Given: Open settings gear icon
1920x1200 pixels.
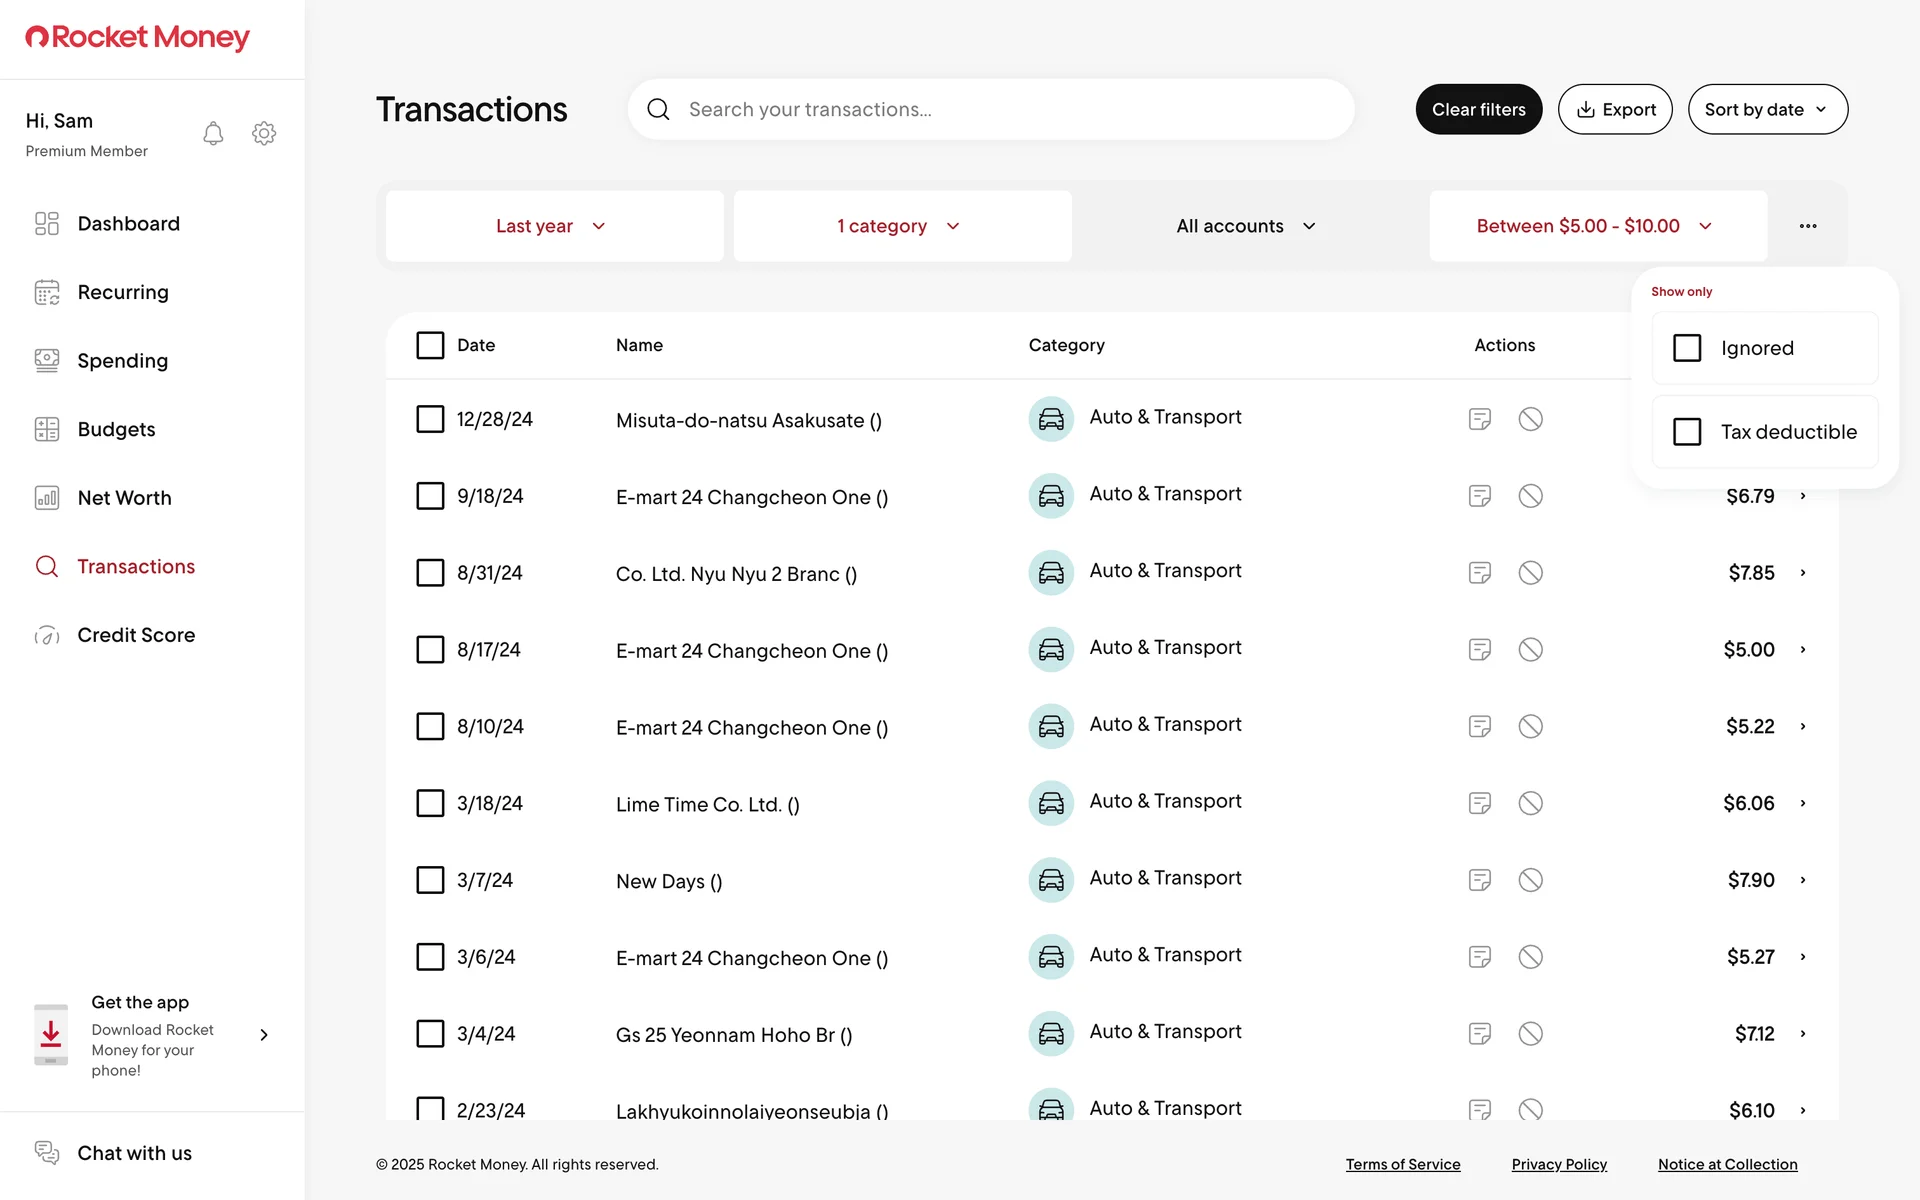Looking at the screenshot, I should click(264, 134).
